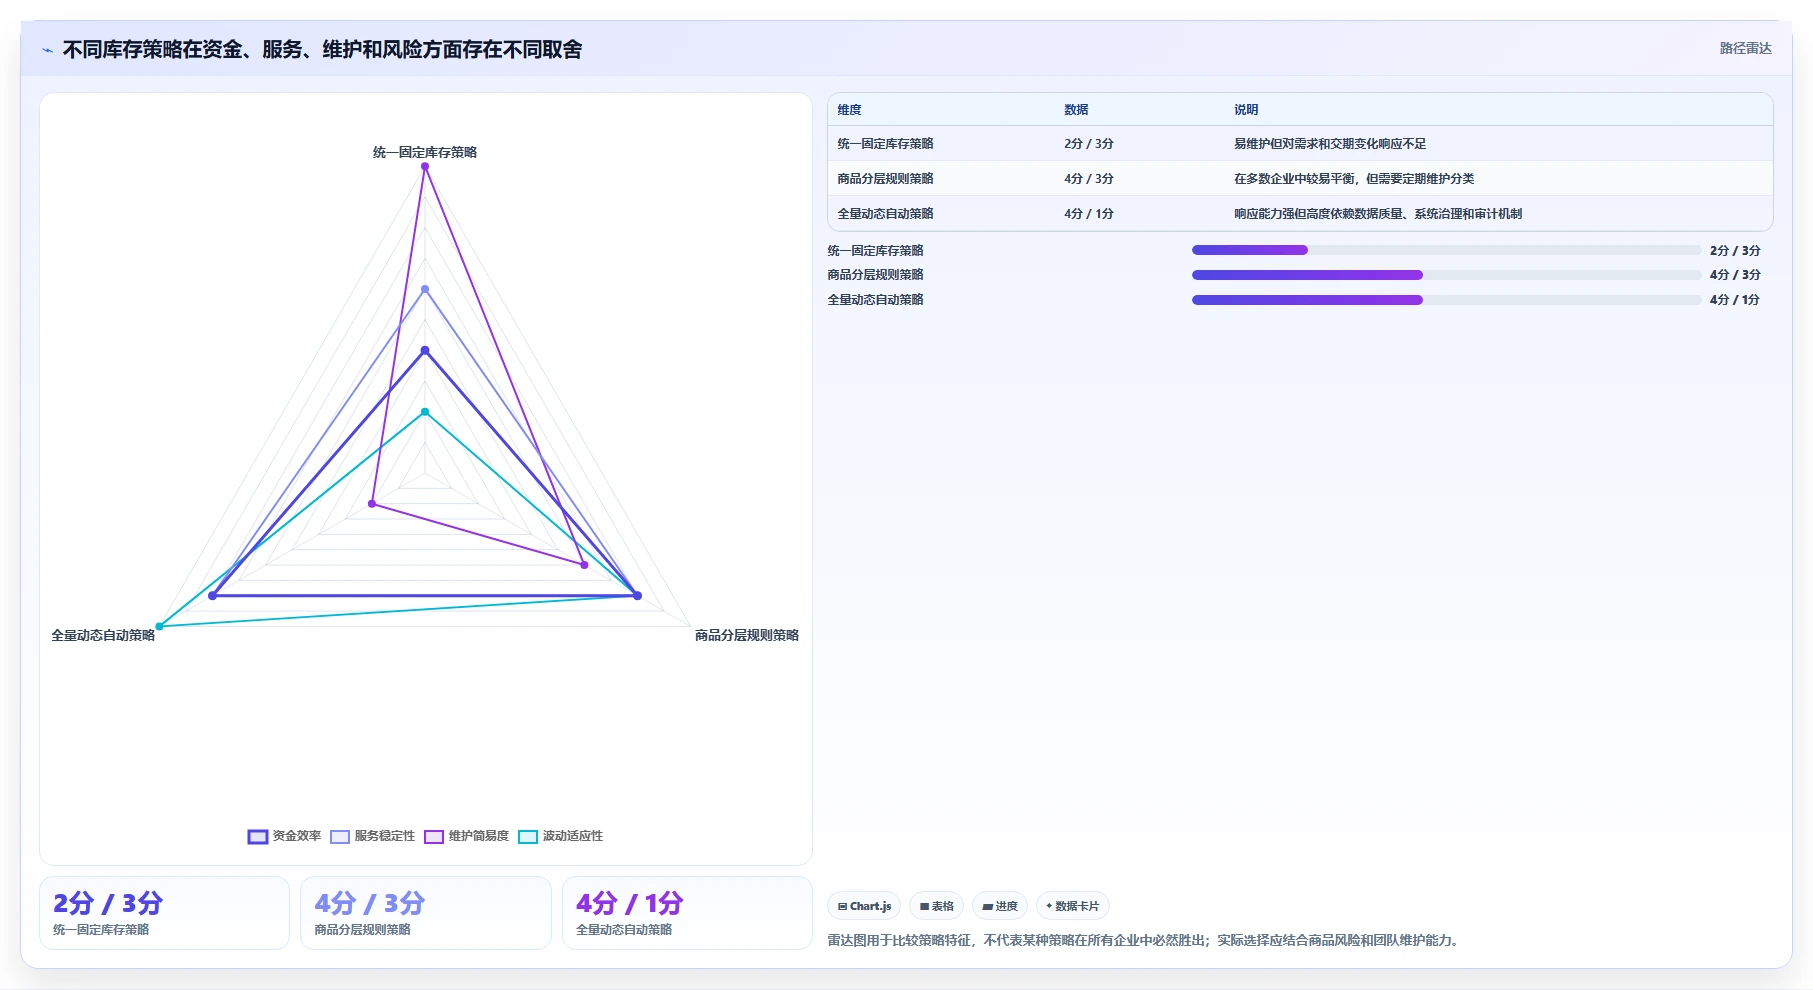Click the 易维护但对需求和交期变化响应不足 cell
The height and width of the screenshot is (990, 1813).
(1330, 144)
